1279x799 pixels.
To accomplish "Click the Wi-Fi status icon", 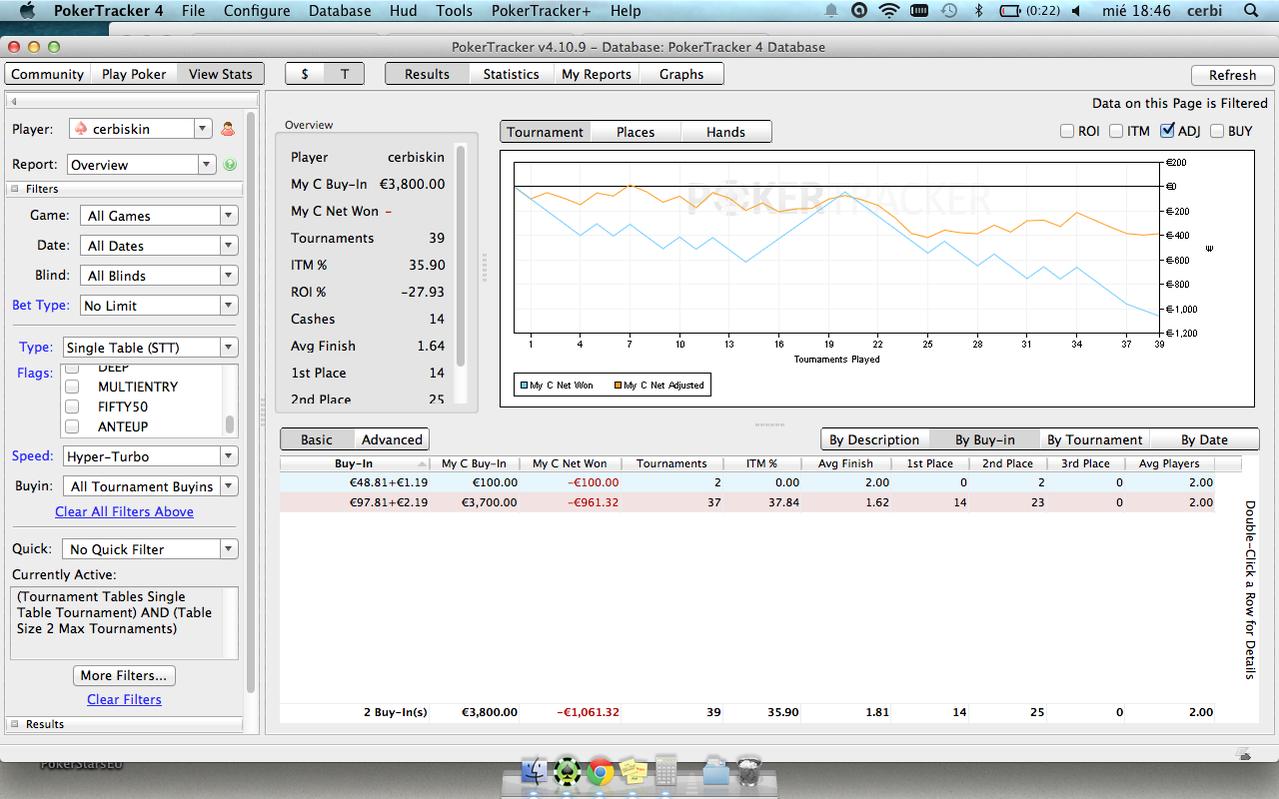I will tap(889, 11).
